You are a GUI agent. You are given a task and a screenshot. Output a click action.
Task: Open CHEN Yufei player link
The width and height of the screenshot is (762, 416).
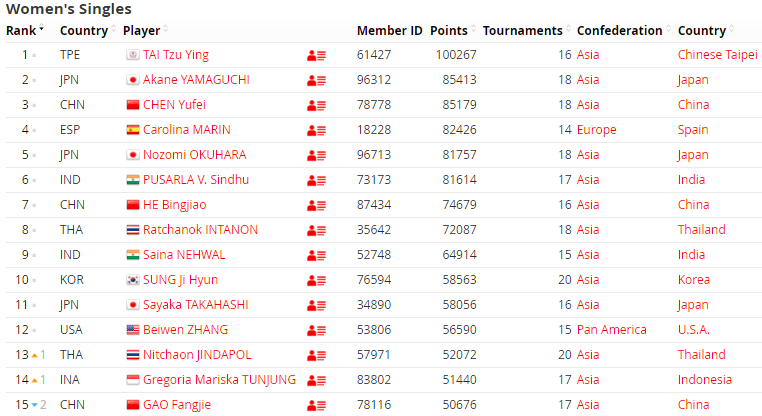174,104
